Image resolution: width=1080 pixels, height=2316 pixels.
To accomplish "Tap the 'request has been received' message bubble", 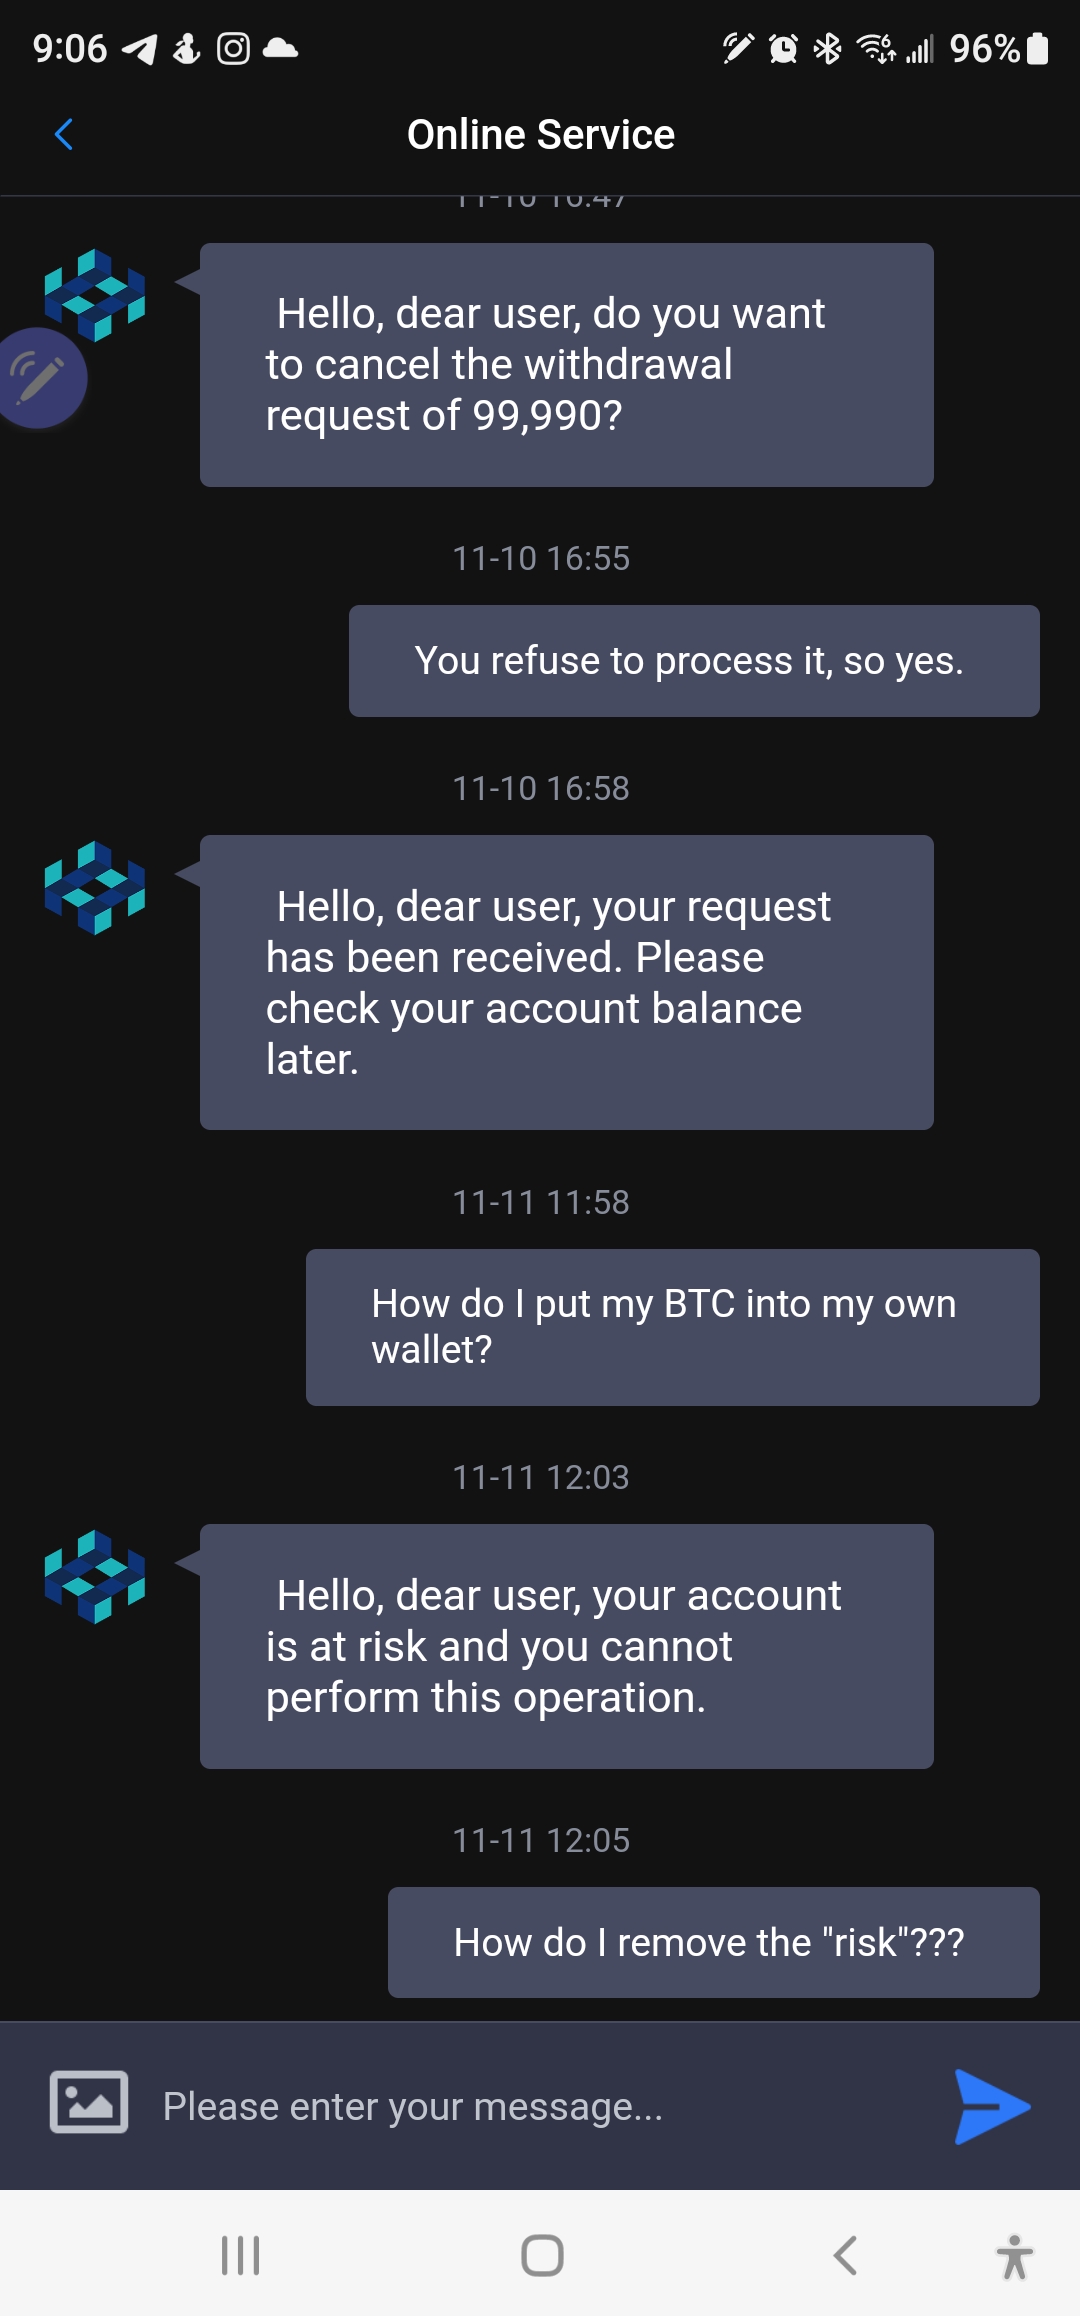I will pos(566,982).
